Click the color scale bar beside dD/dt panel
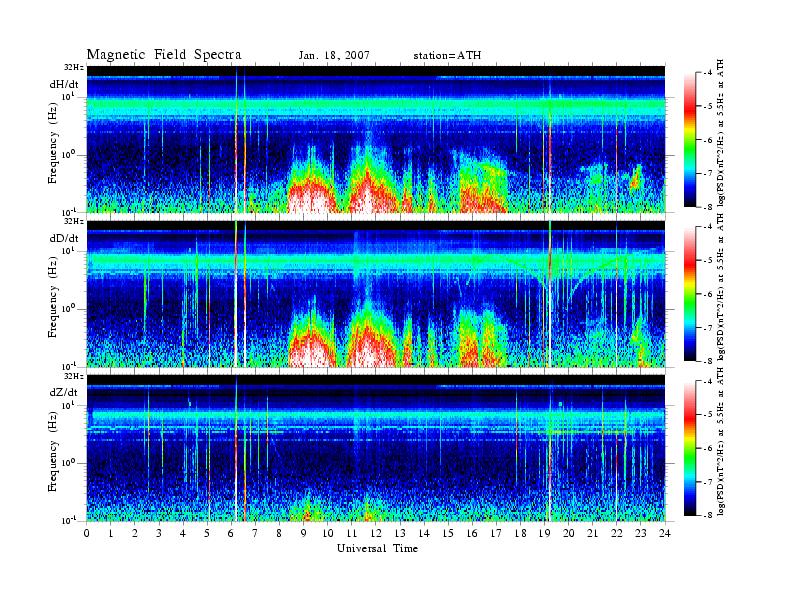 click(690, 294)
